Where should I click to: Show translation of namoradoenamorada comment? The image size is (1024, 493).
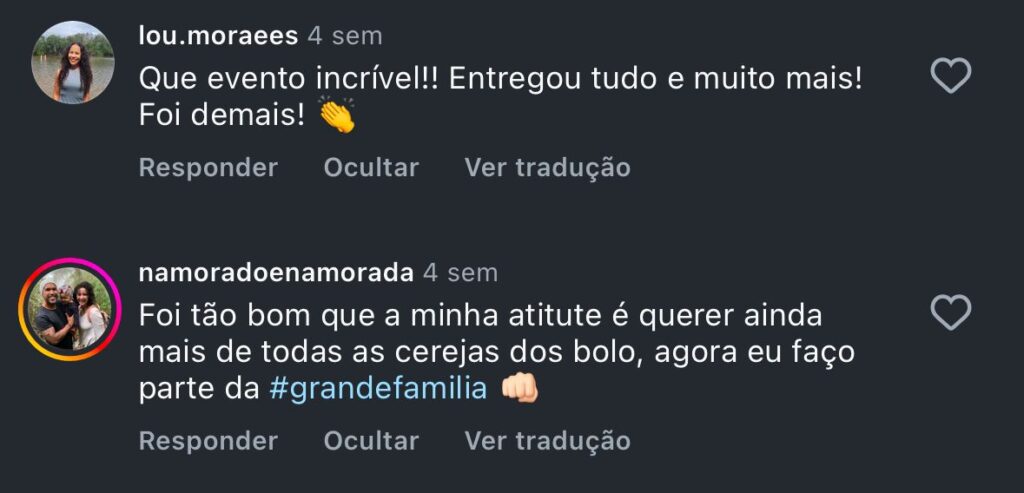click(x=547, y=440)
